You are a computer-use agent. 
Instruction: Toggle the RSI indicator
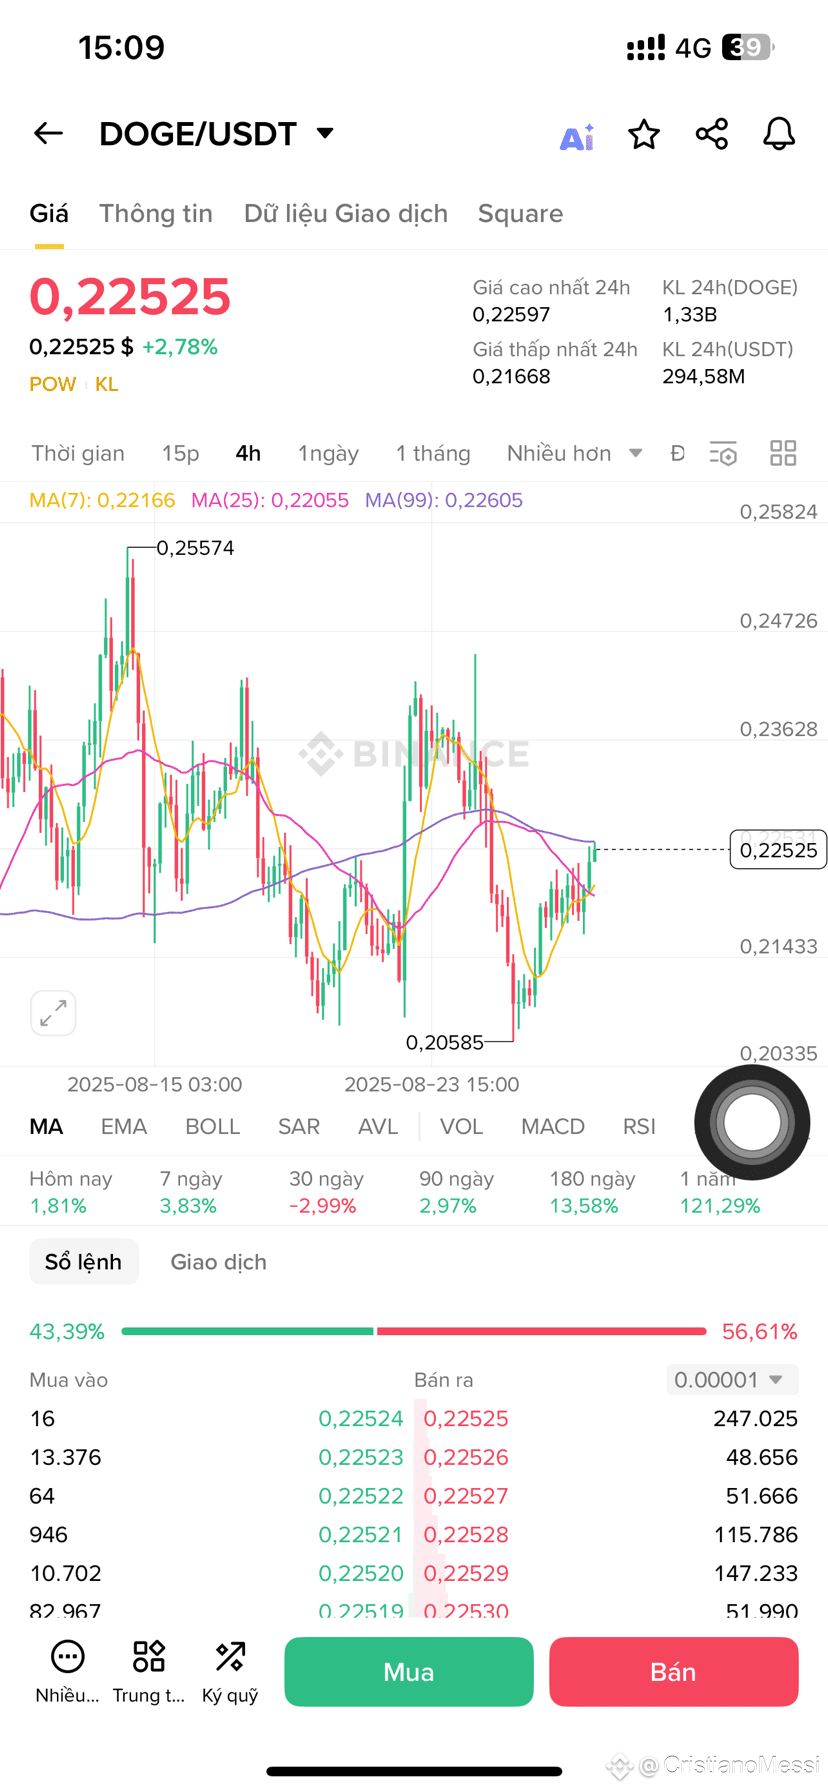pyautogui.click(x=639, y=1127)
